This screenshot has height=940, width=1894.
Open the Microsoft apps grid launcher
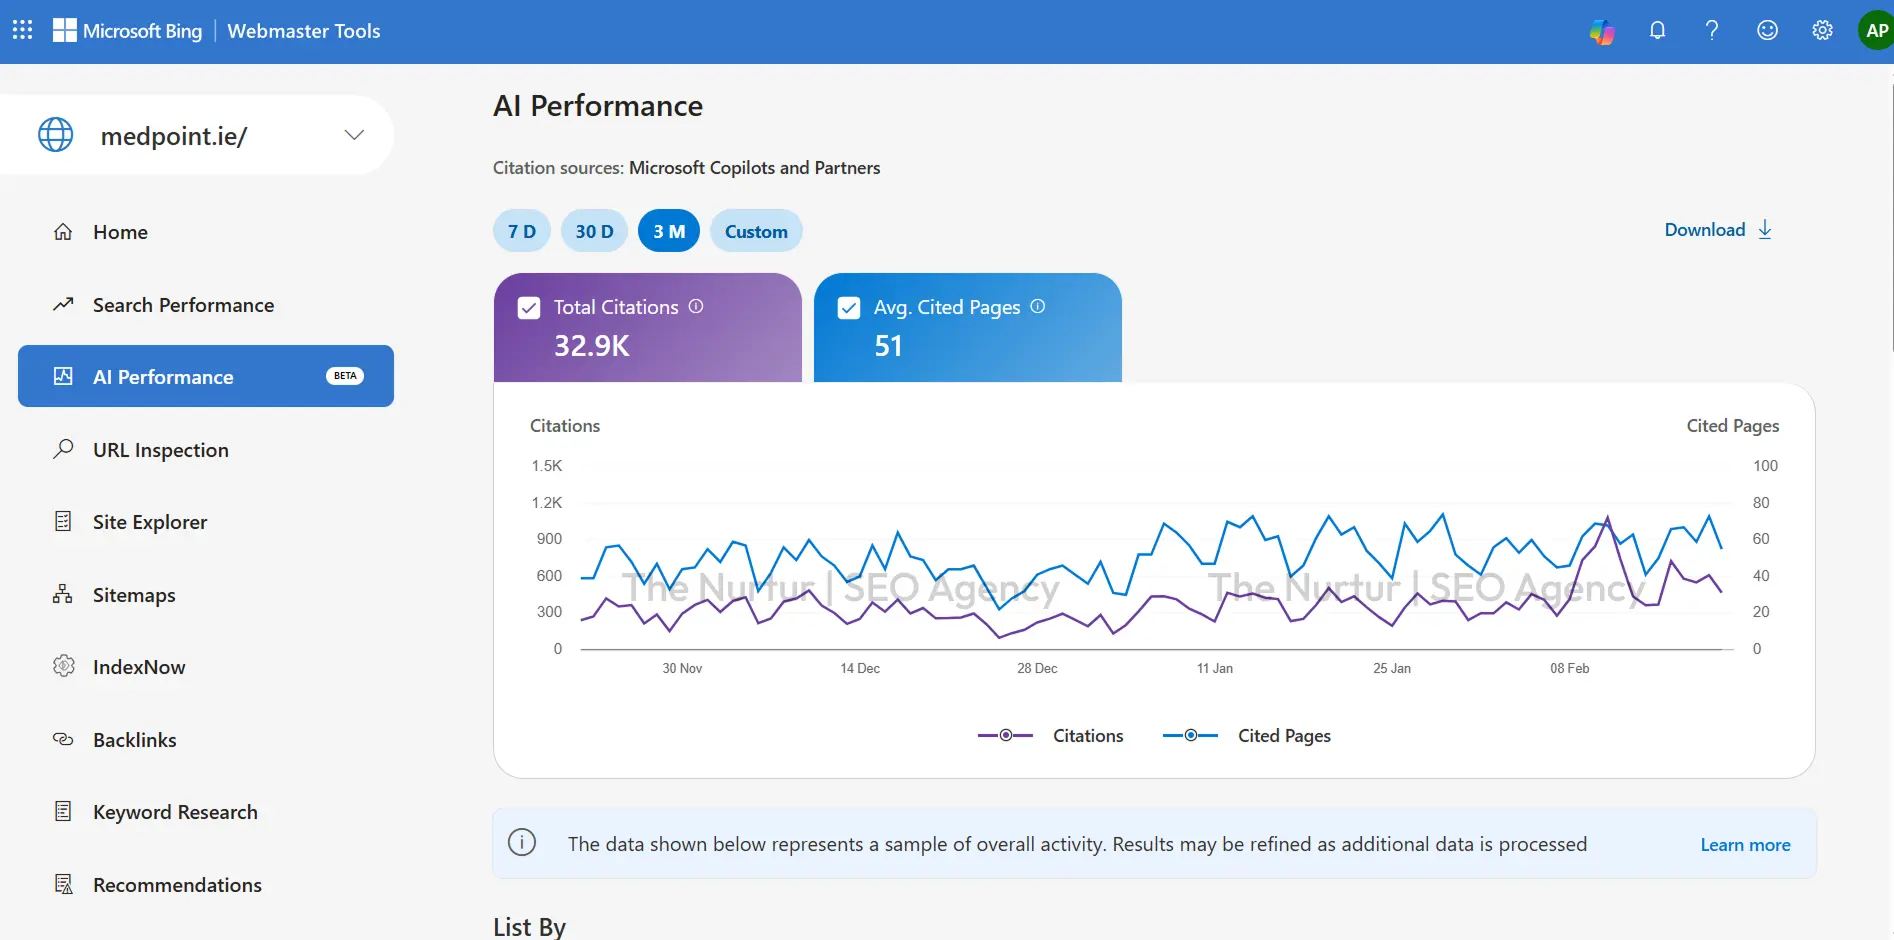(x=22, y=30)
